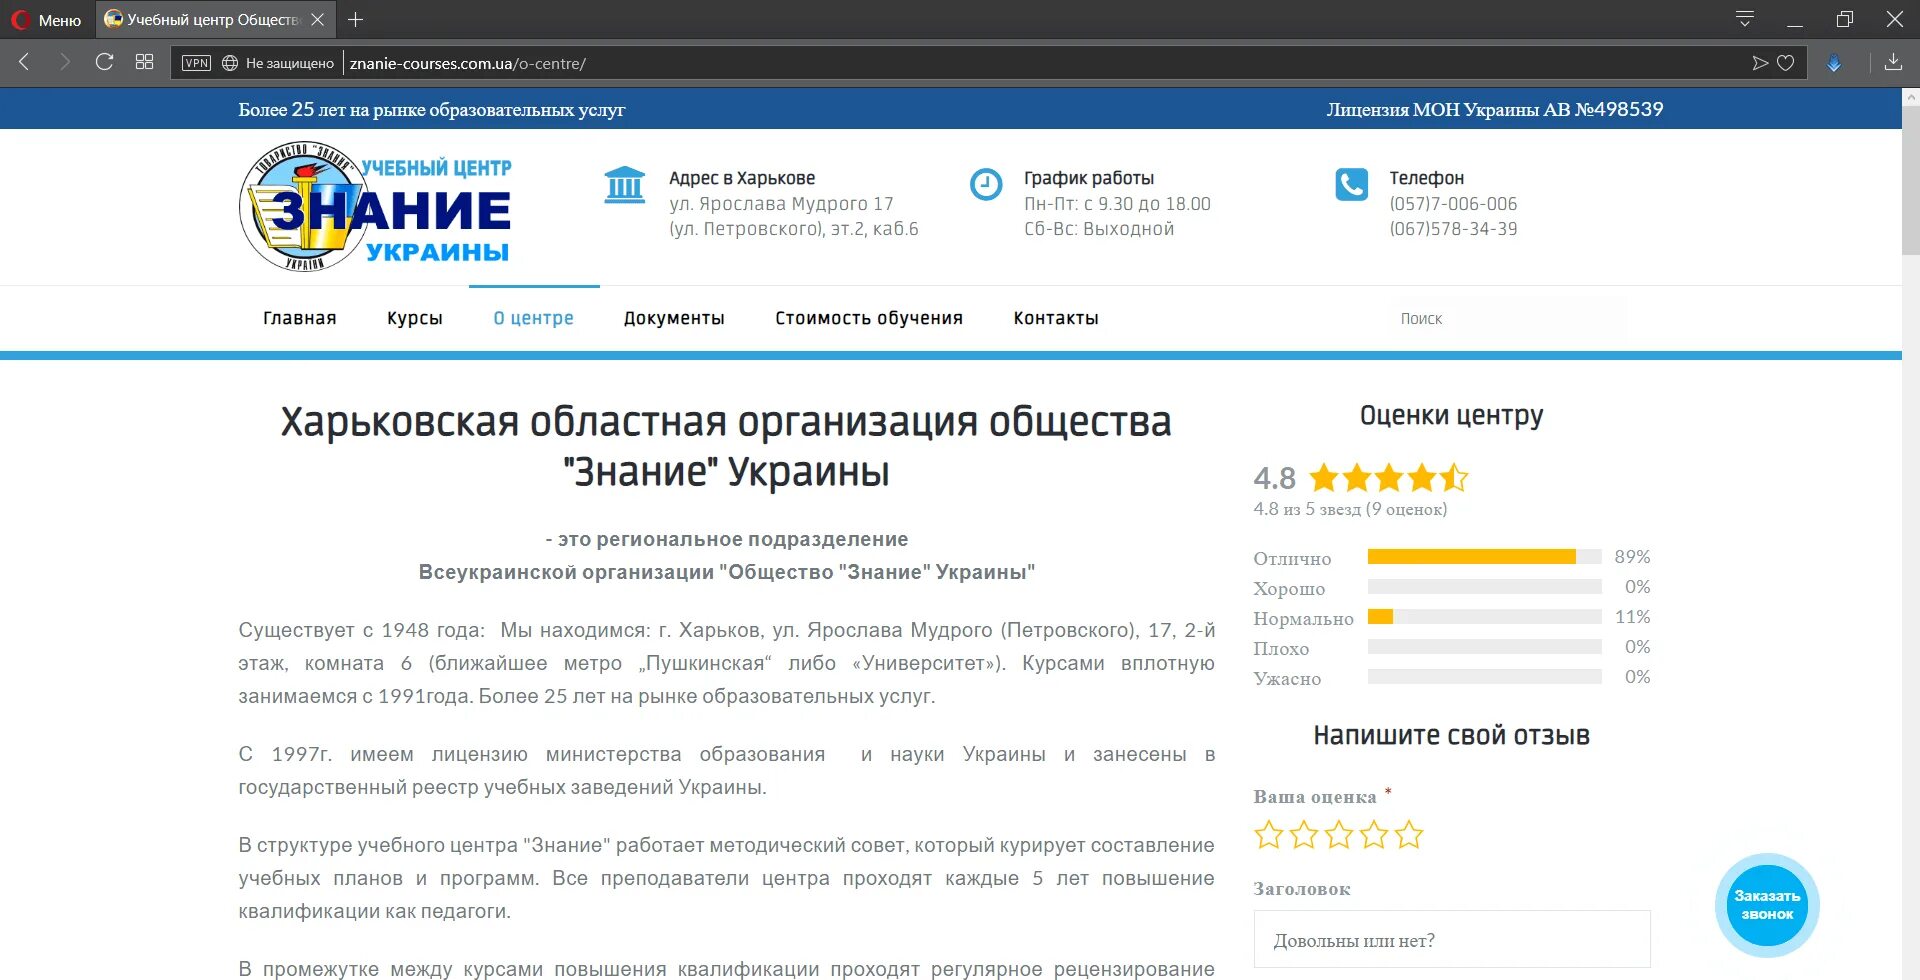The height and width of the screenshot is (980, 1920).
Task: Click the blue download arrow extension icon
Action: point(1834,63)
